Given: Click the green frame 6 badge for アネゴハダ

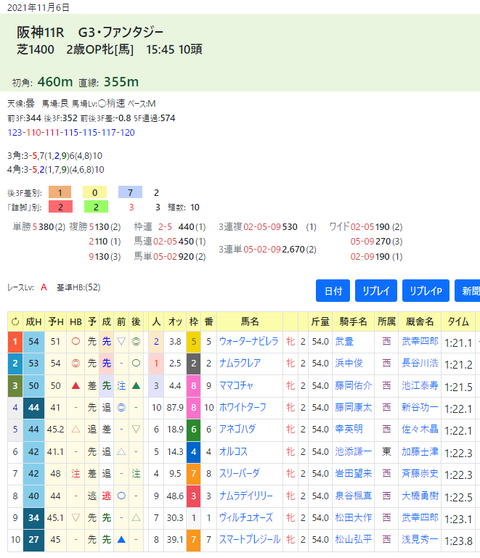Looking at the screenshot, I should 194,430.
